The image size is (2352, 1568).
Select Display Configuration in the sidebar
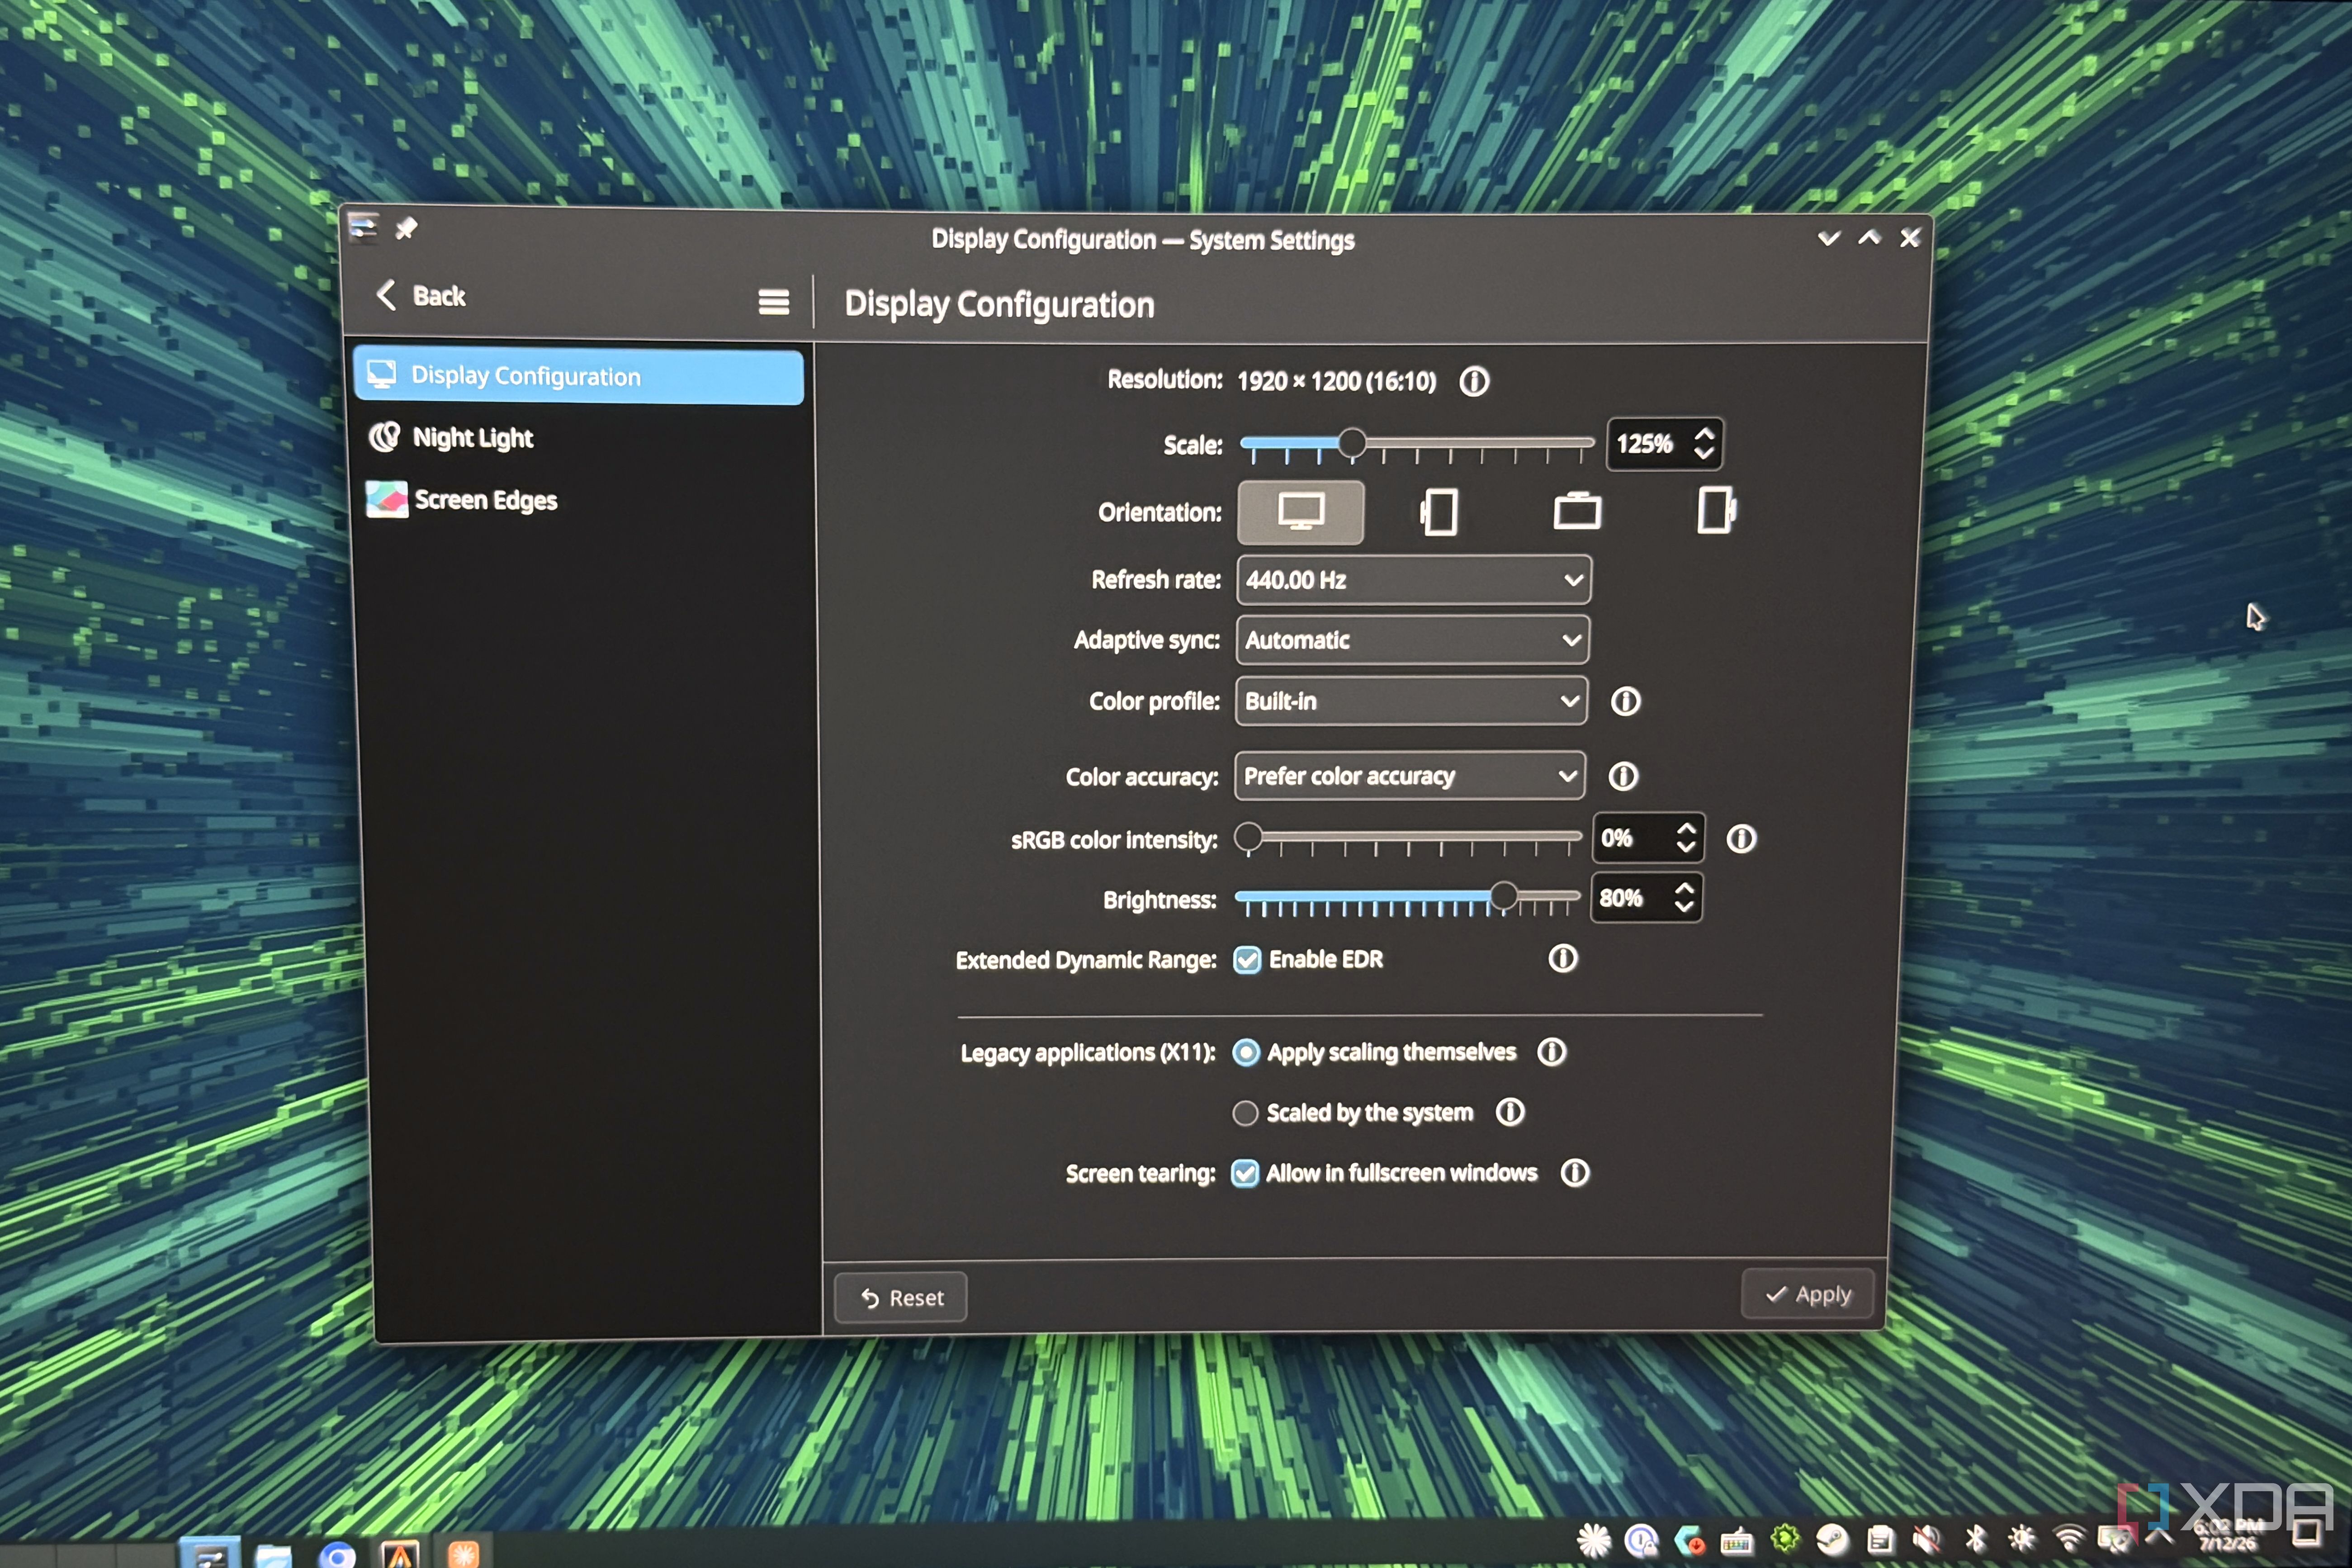pos(578,376)
